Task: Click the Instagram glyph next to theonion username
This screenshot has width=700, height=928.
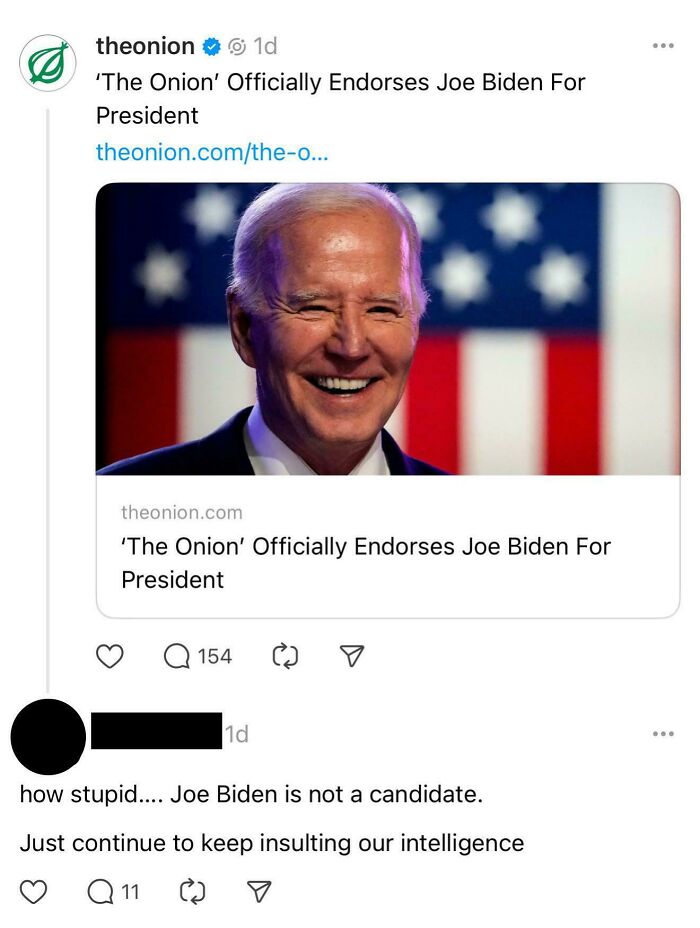Action: click(x=236, y=45)
